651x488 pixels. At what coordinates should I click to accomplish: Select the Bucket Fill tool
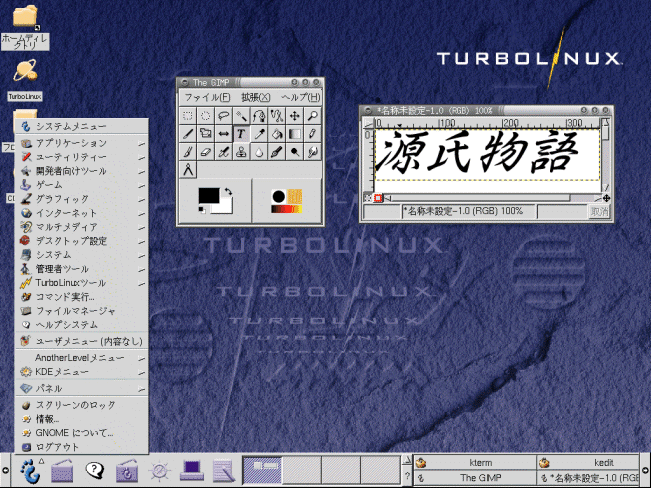click(x=277, y=134)
